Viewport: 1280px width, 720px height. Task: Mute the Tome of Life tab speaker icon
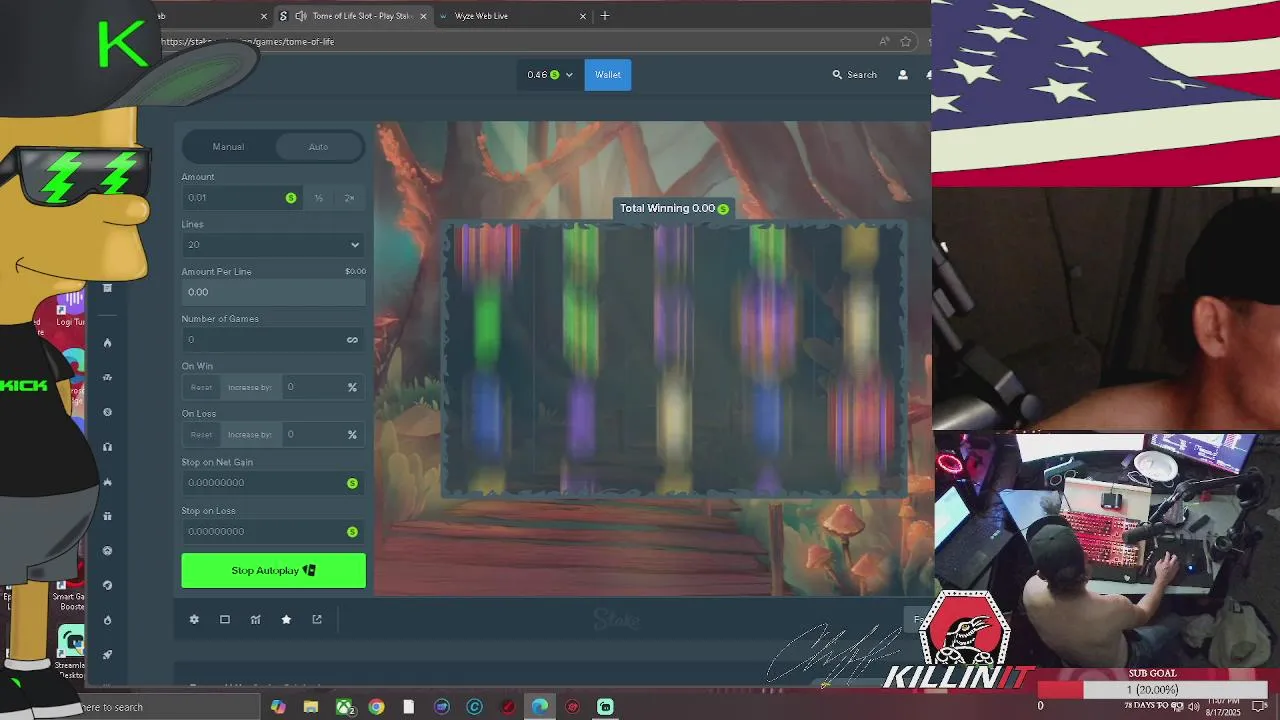pos(301,16)
